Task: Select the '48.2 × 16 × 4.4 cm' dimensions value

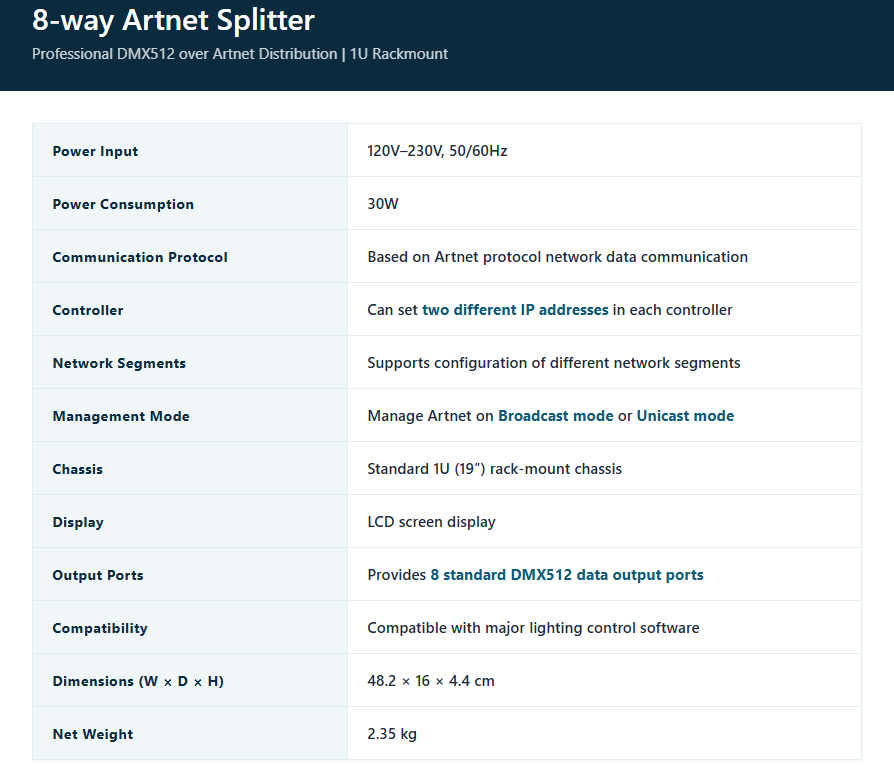Action: click(431, 681)
